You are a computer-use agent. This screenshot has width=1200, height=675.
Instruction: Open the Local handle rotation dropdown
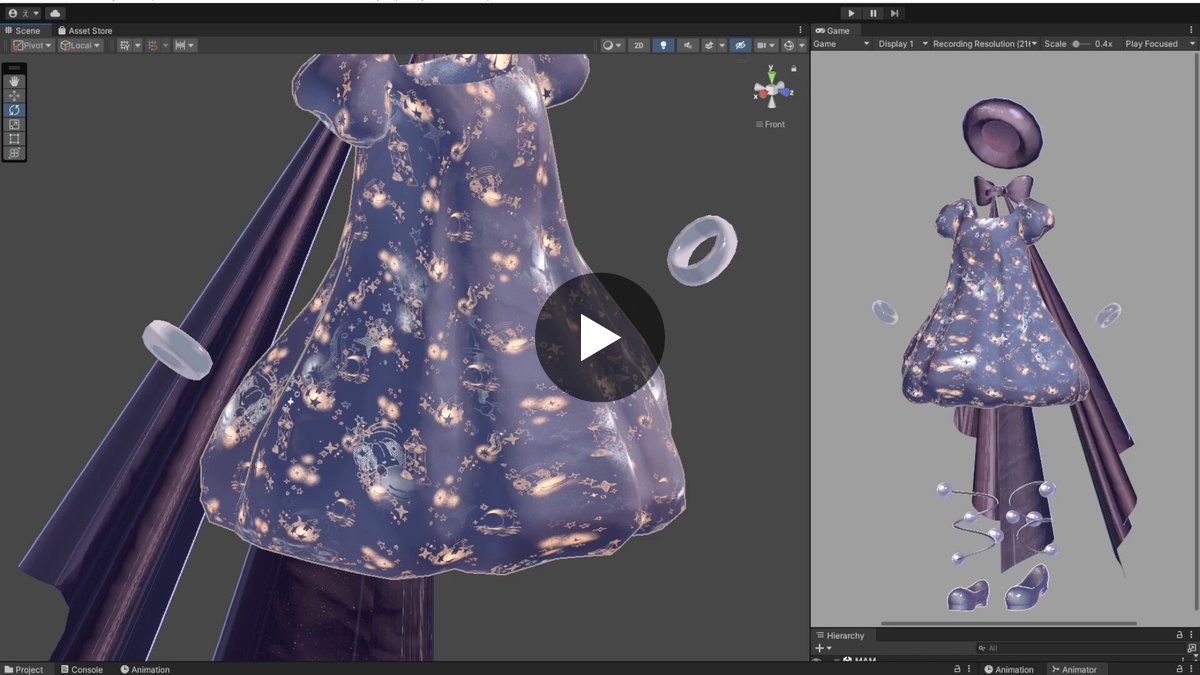coord(80,45)
